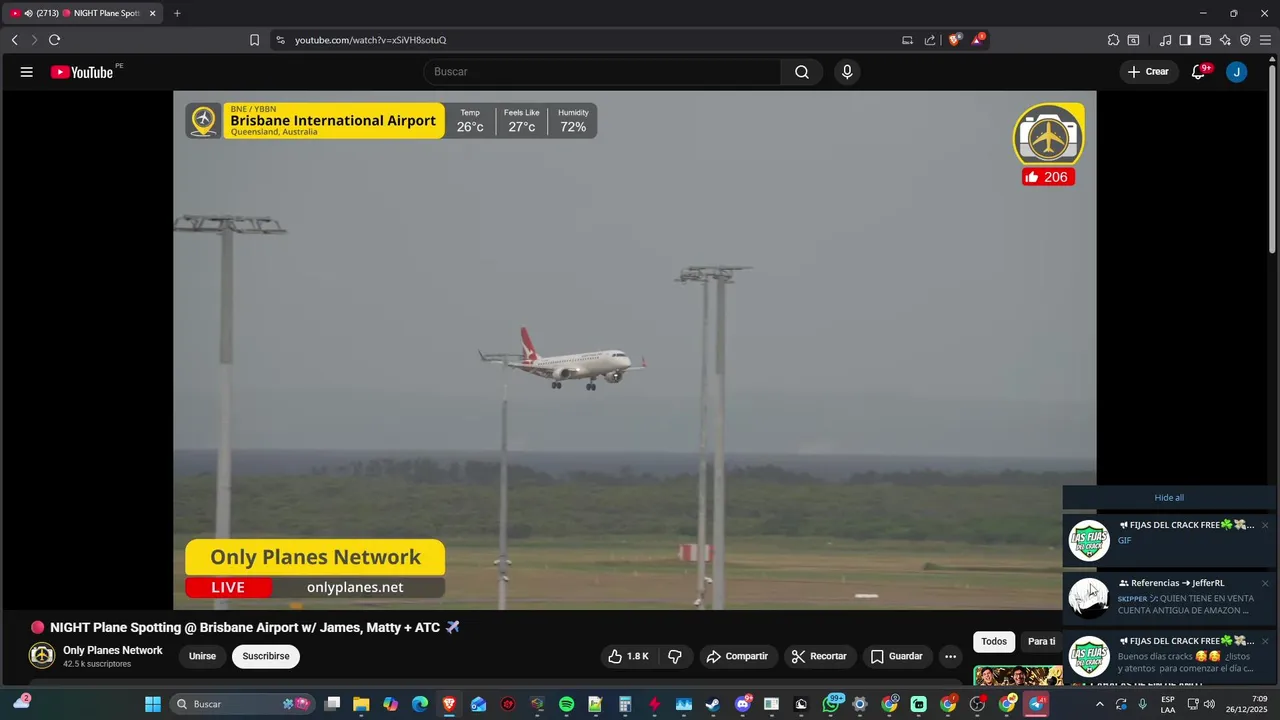Open Brave VPN shield icon

point(1245,40)
